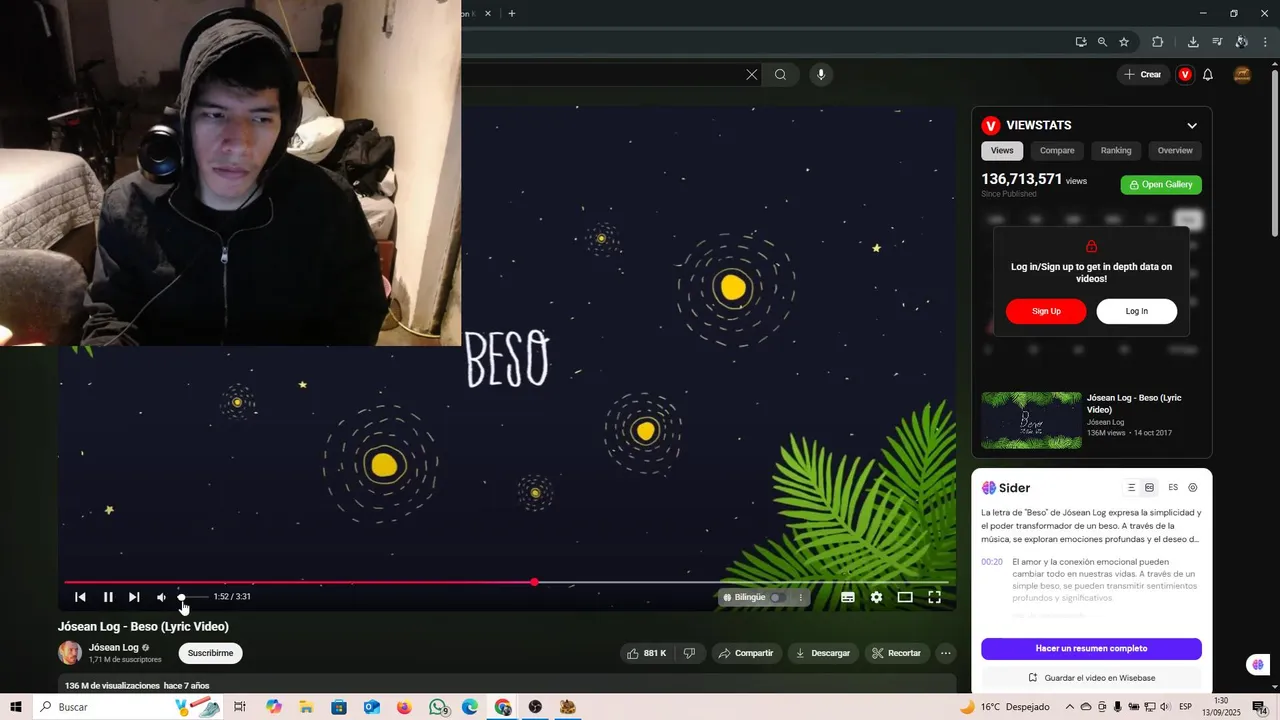Screen dimensions: 1280x720
Task: Click Guardar el video en Wisebase
Action: tap(1091, 678)
